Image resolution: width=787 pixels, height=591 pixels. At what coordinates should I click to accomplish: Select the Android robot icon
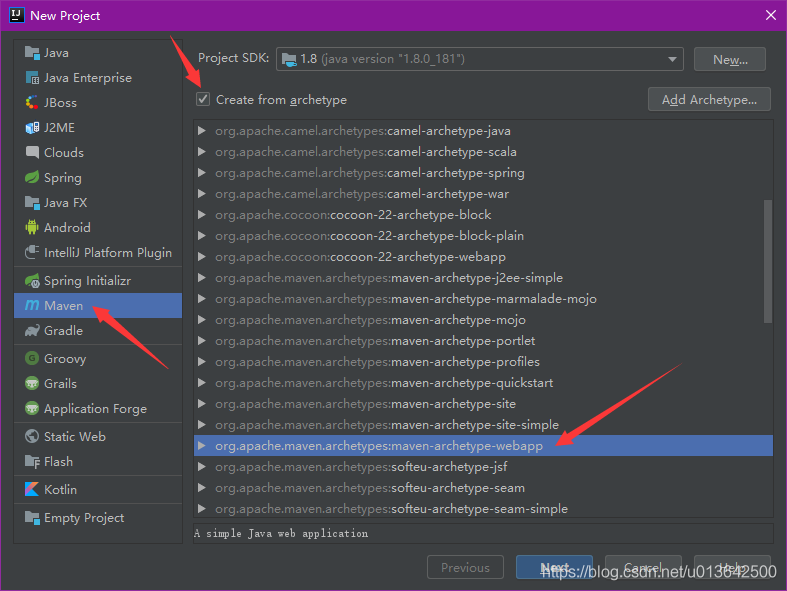pos(32,227)
